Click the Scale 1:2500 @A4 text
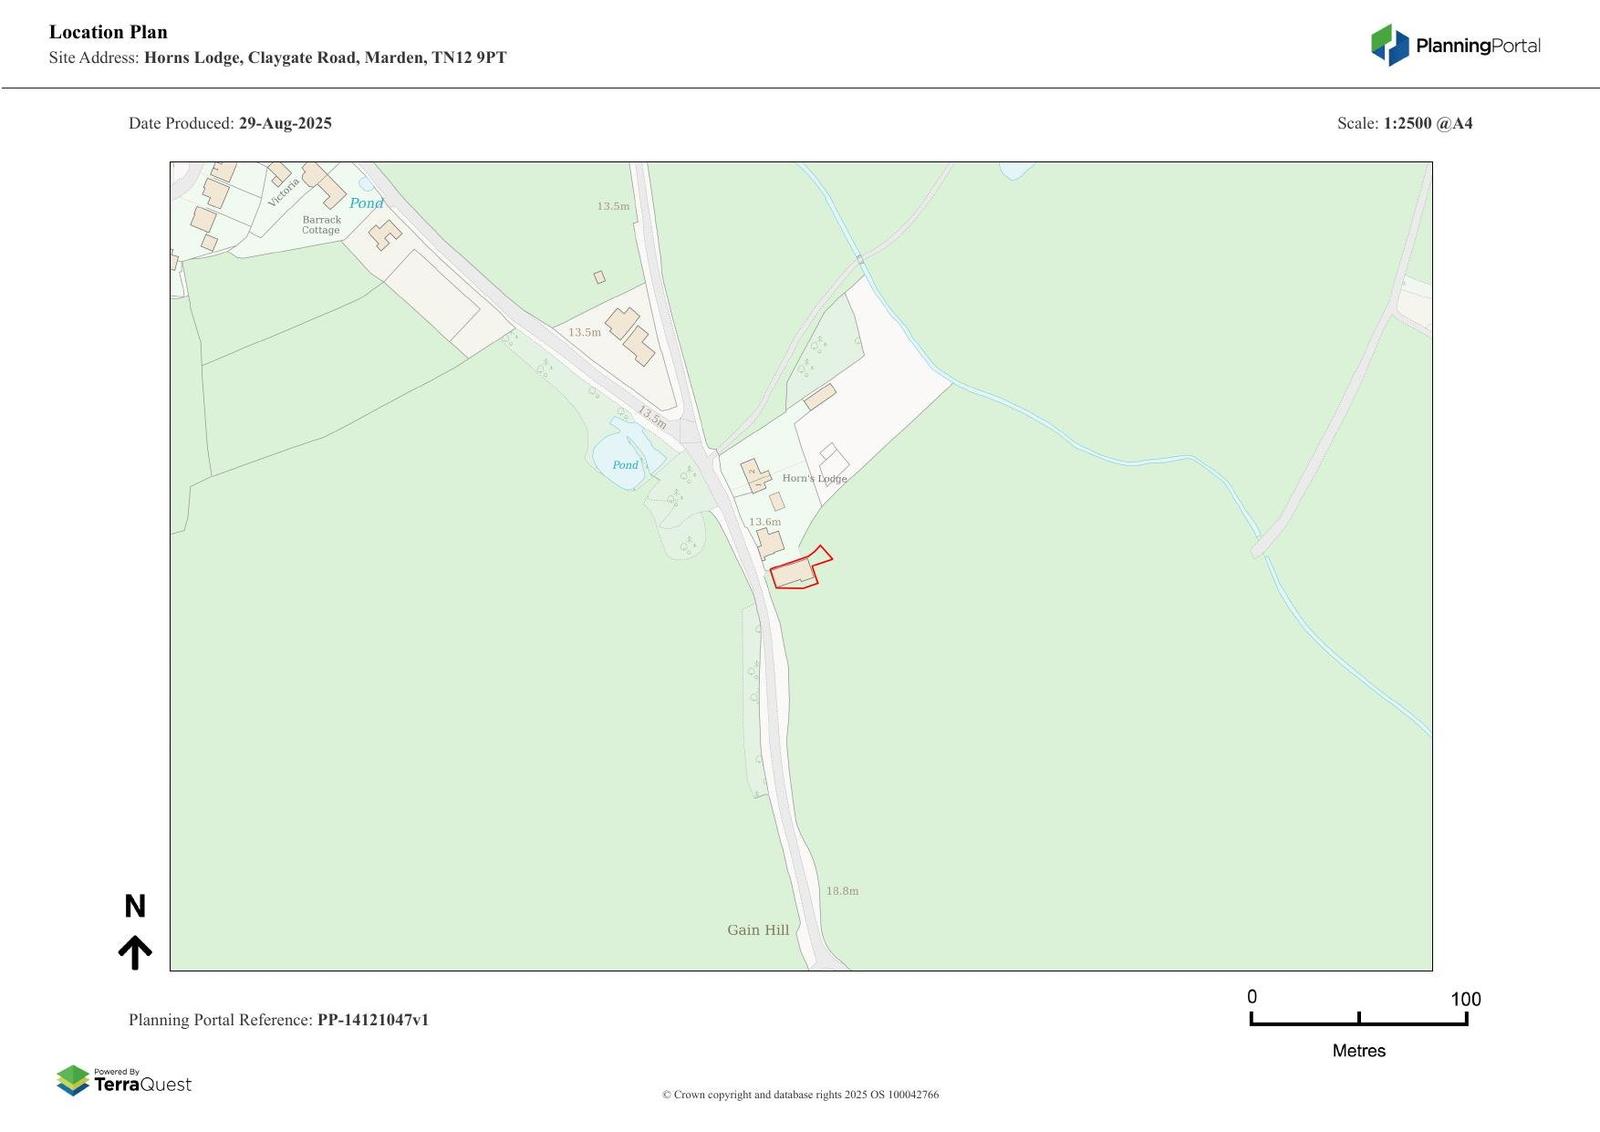Viewport: 1600px width, 1132px height. click(1405, 124)
